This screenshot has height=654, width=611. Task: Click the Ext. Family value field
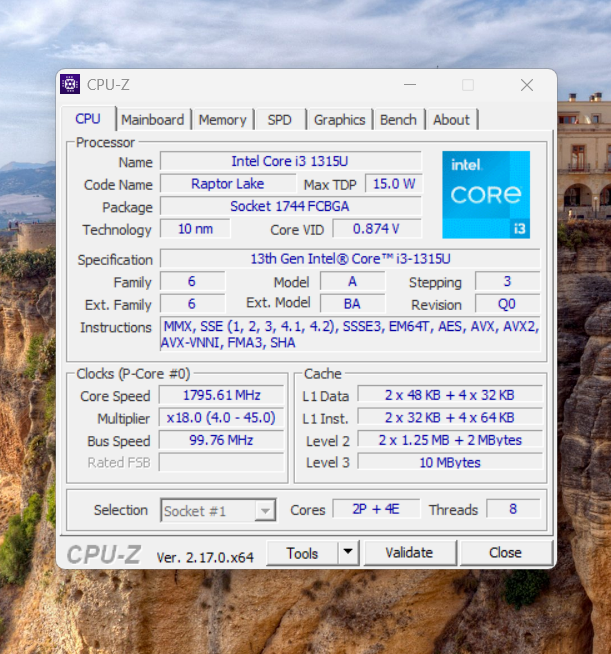[192, 304]
